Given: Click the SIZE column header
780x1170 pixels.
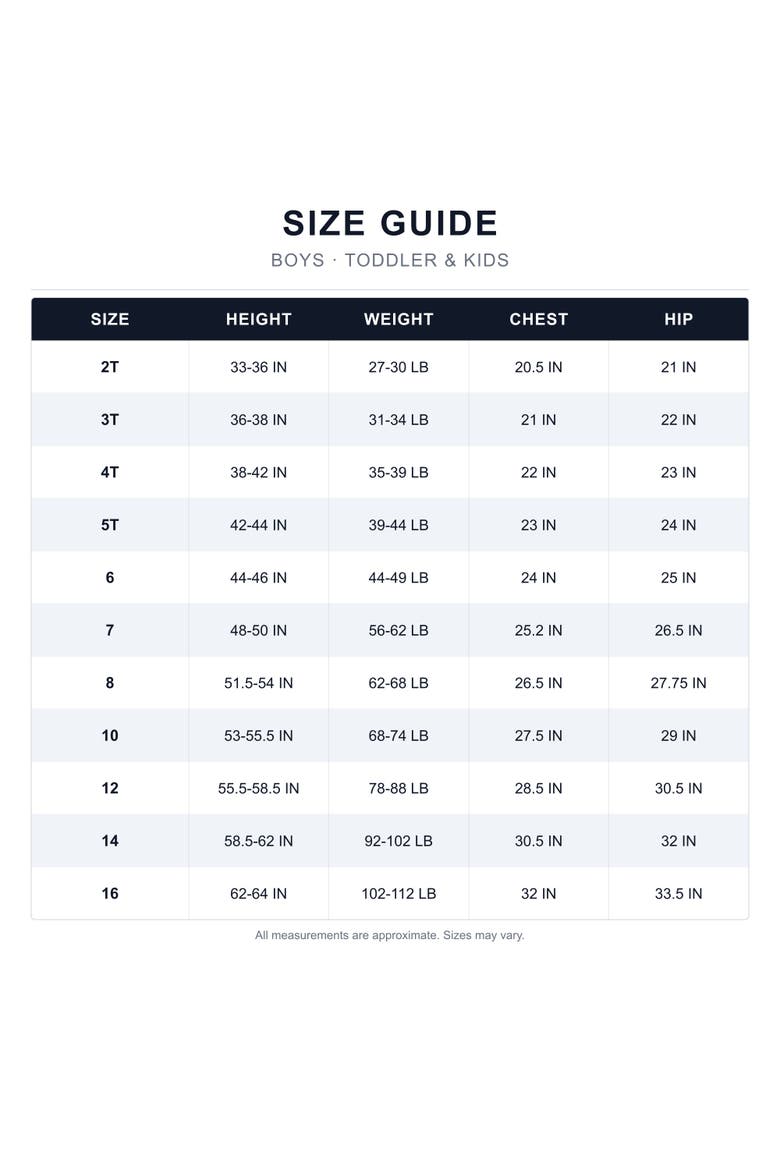Looking at the screenshot, I should pos(110,319).
